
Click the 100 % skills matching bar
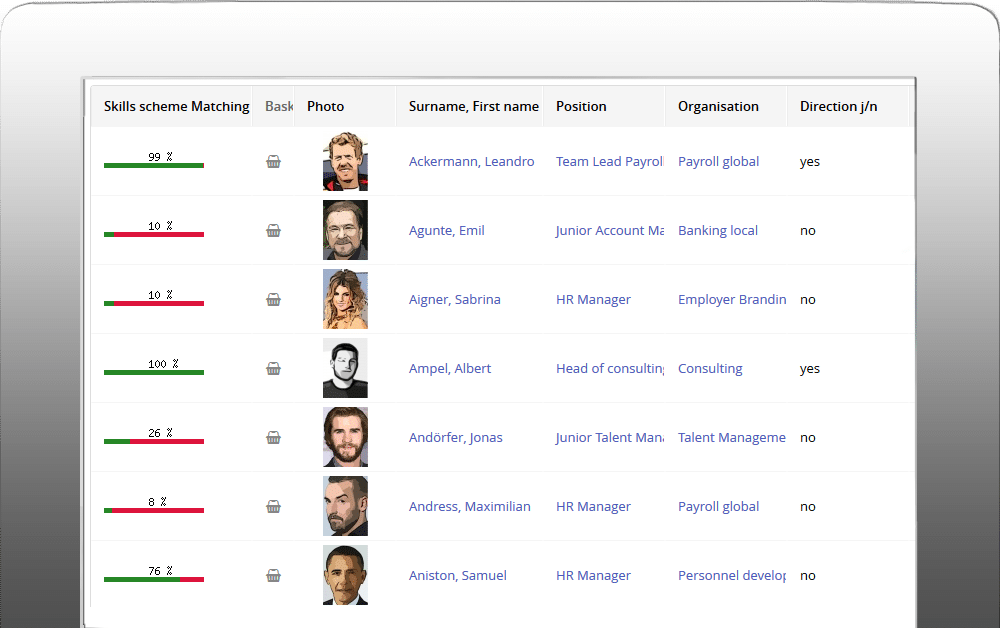click(x=154, y=372)
